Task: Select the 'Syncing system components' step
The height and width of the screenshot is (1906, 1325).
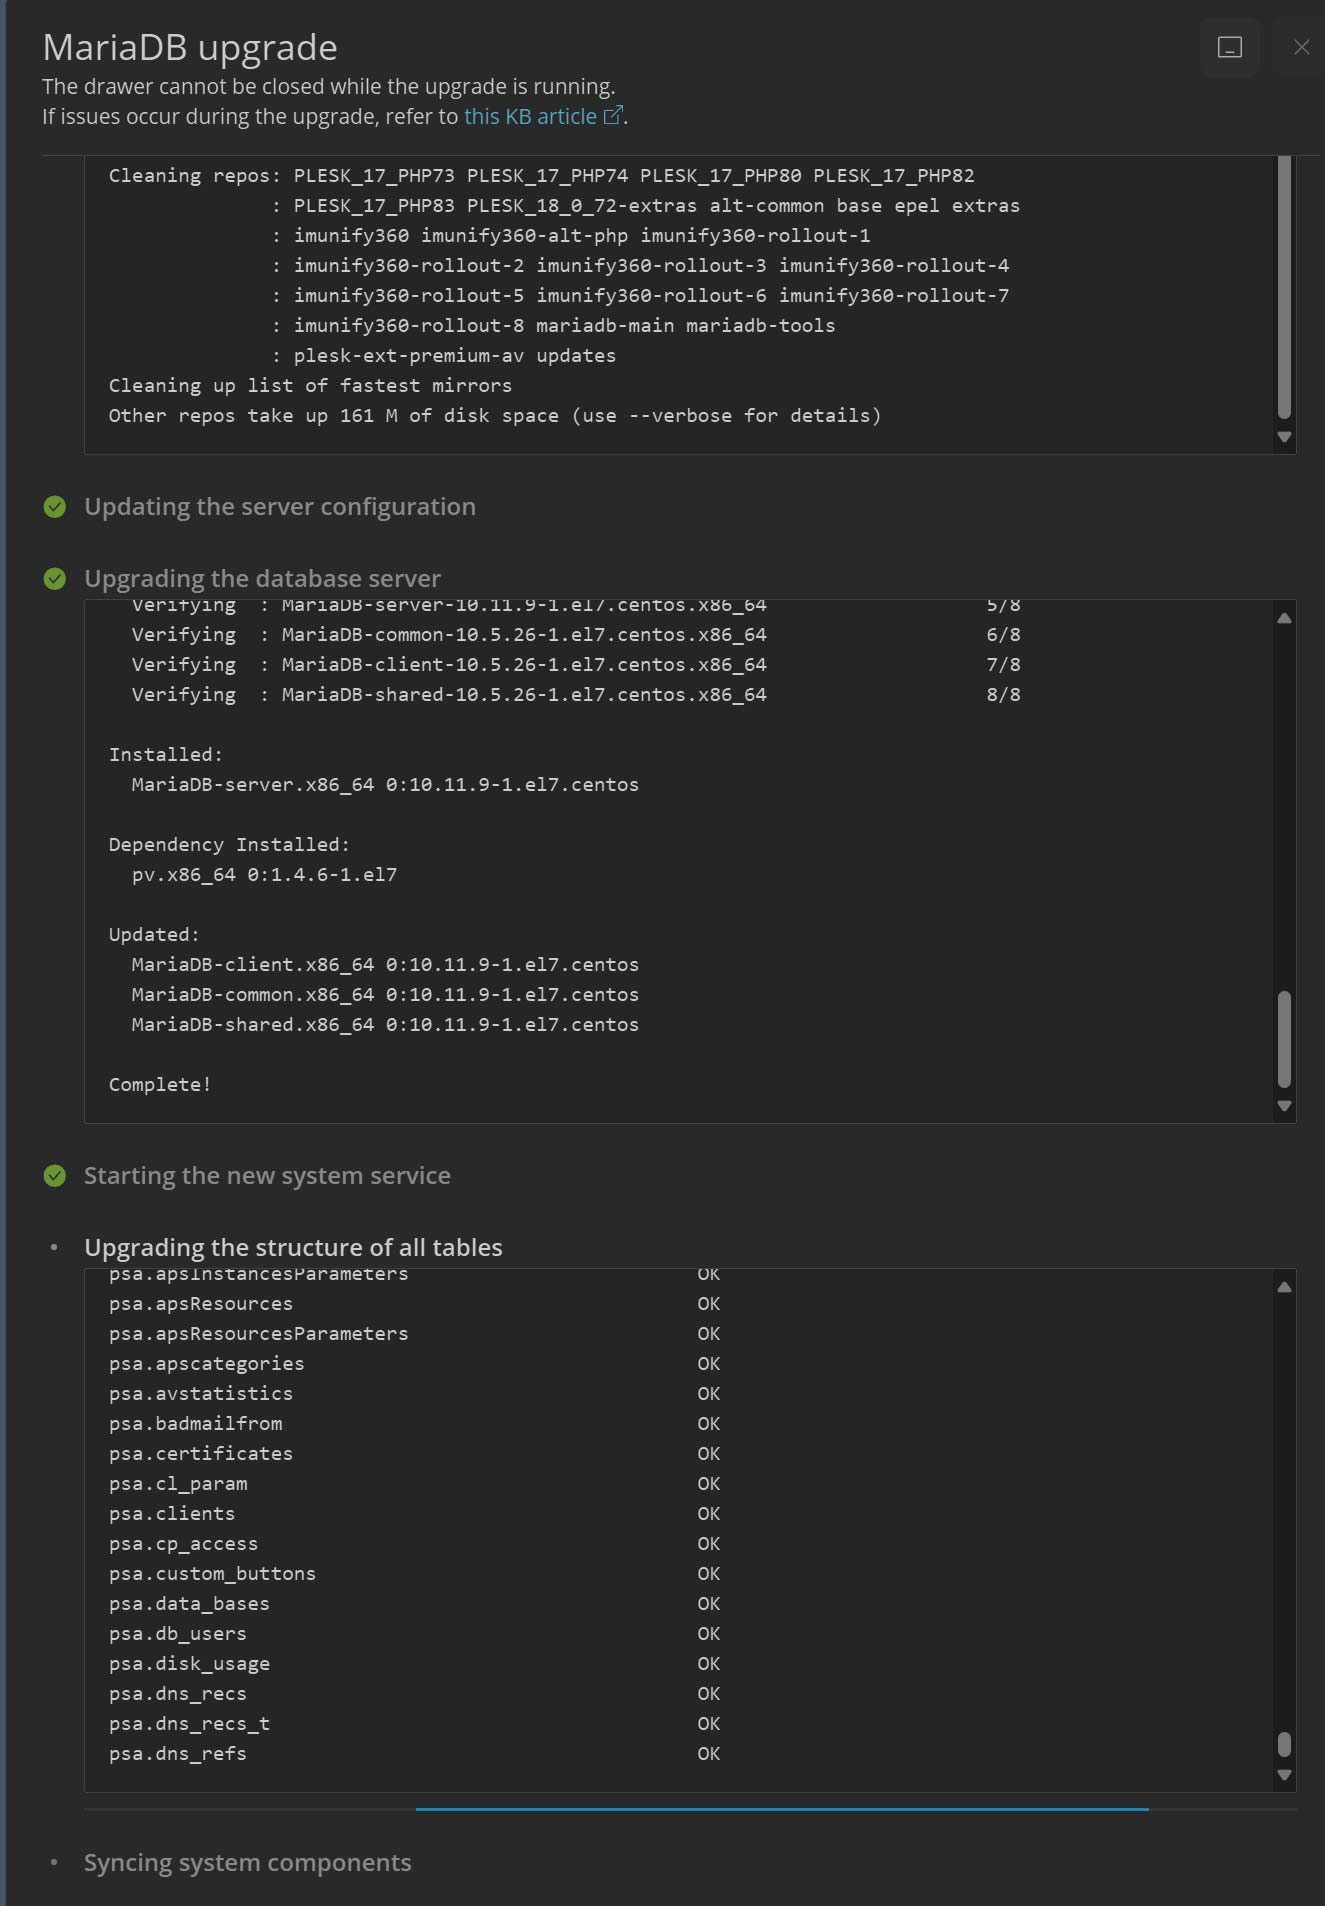Action: point(247,1863)
